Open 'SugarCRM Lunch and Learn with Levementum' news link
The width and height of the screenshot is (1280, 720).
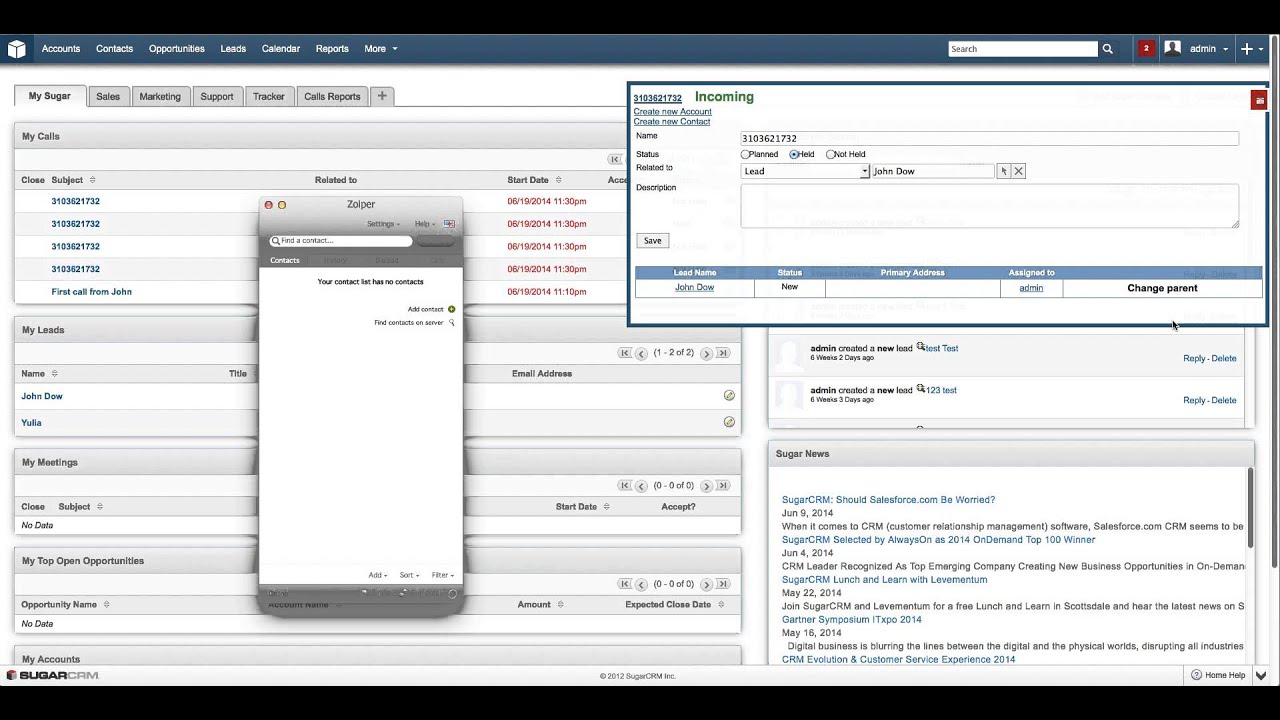pos(884,580)
